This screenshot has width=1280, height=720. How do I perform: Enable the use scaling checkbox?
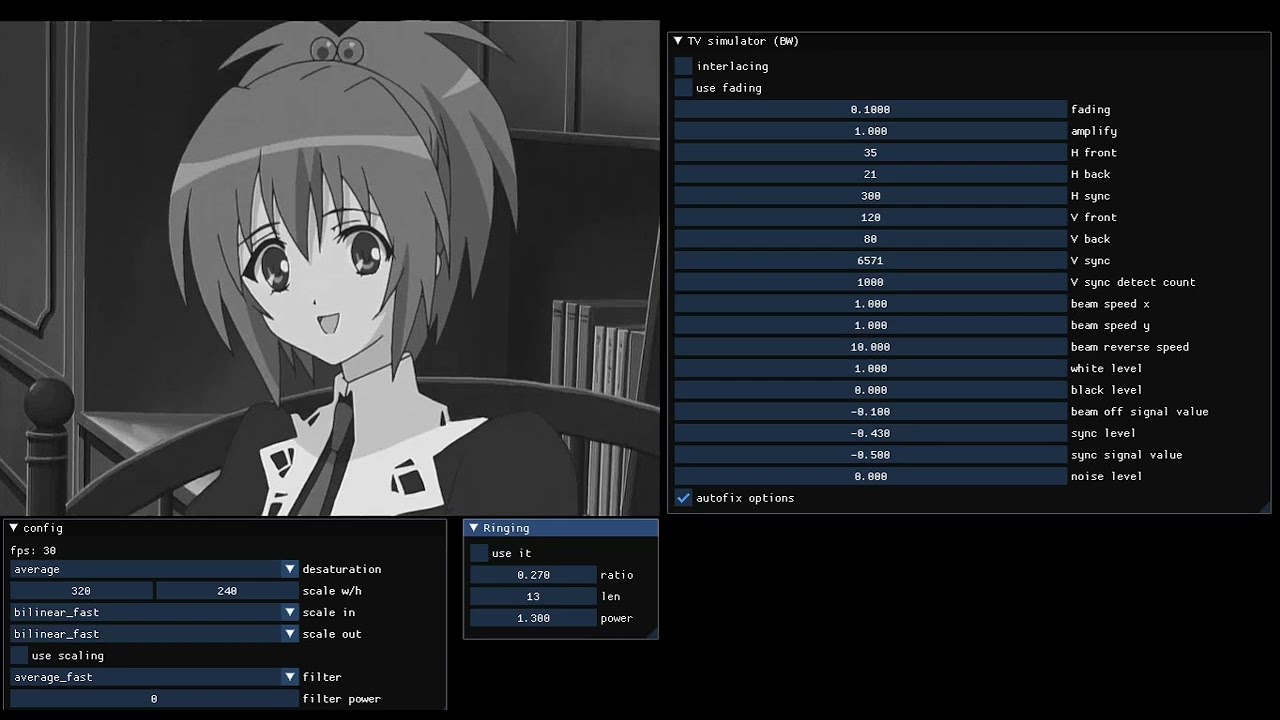coord(19,656)
